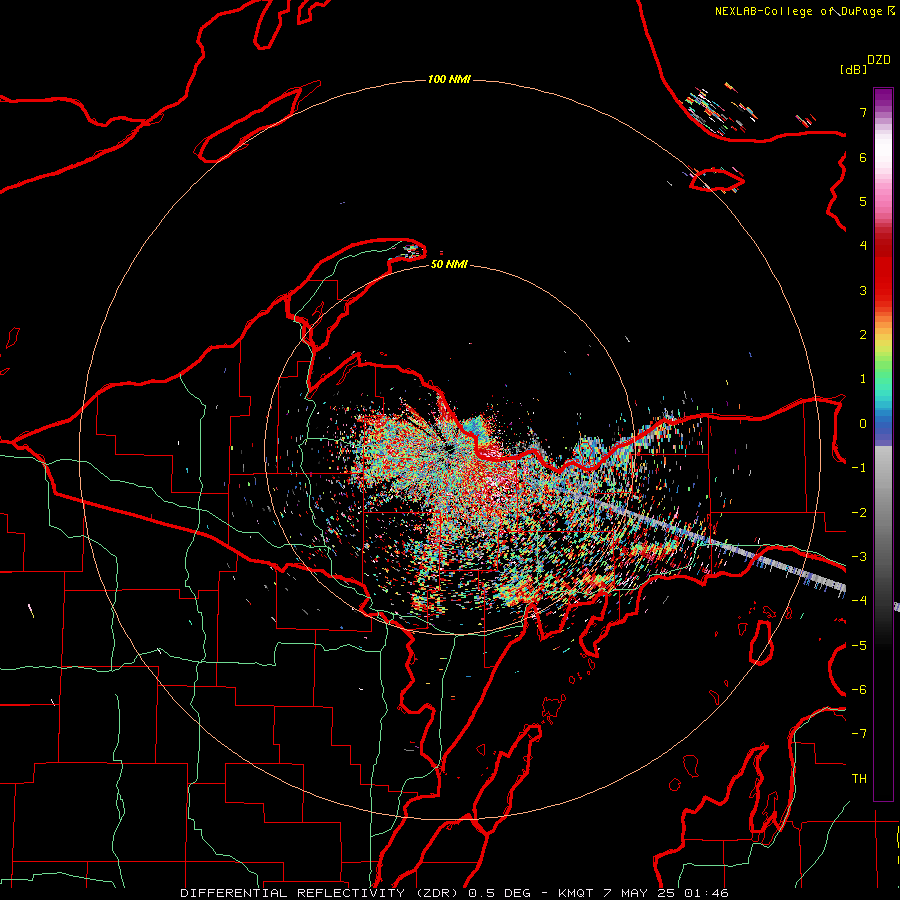Click the TH label on the color scale
The image size is (900, 900).
(x=859, y=779)
